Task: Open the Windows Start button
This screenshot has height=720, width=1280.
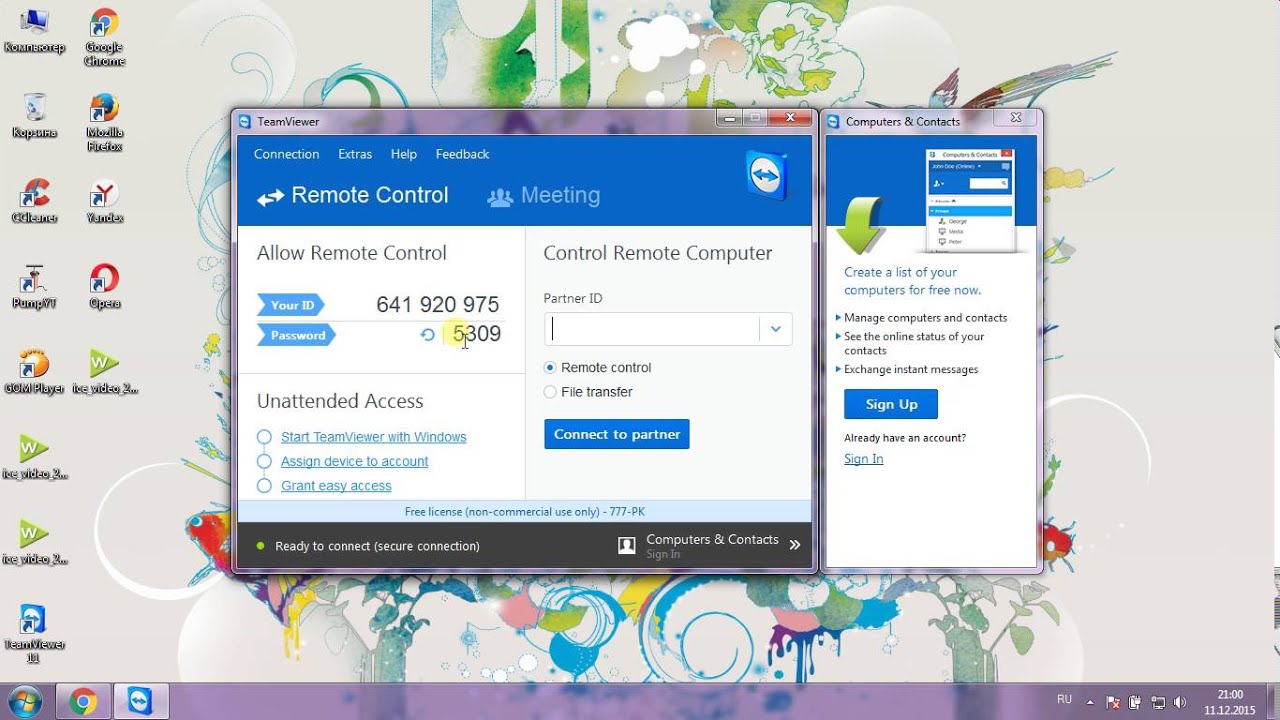Action: pos(23,701)
